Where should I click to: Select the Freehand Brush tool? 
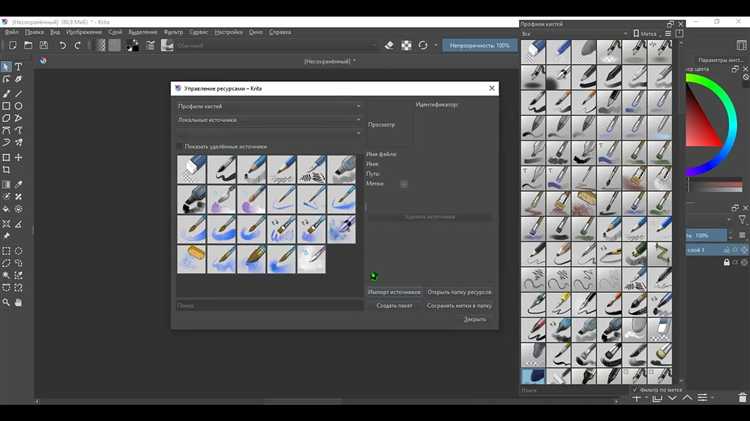6,93
